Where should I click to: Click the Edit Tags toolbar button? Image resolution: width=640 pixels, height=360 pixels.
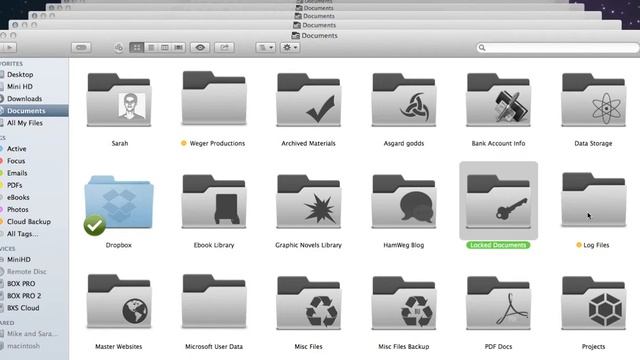(x=81, y=47)
